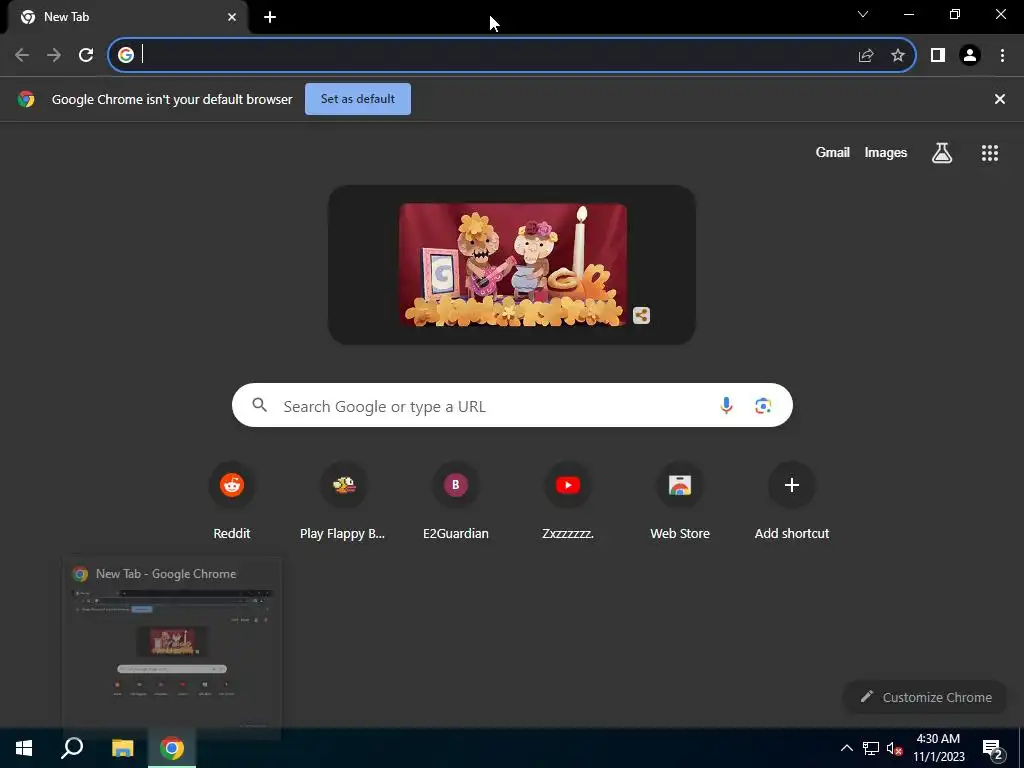The height and width of the screenshot is (768, 1024).
Task: Close the New Tab tab
Action: coord(232,17)
